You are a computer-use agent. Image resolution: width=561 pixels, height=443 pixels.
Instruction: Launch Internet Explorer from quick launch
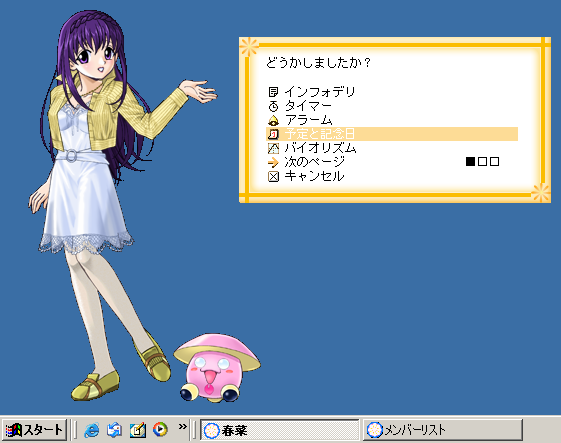92,429
